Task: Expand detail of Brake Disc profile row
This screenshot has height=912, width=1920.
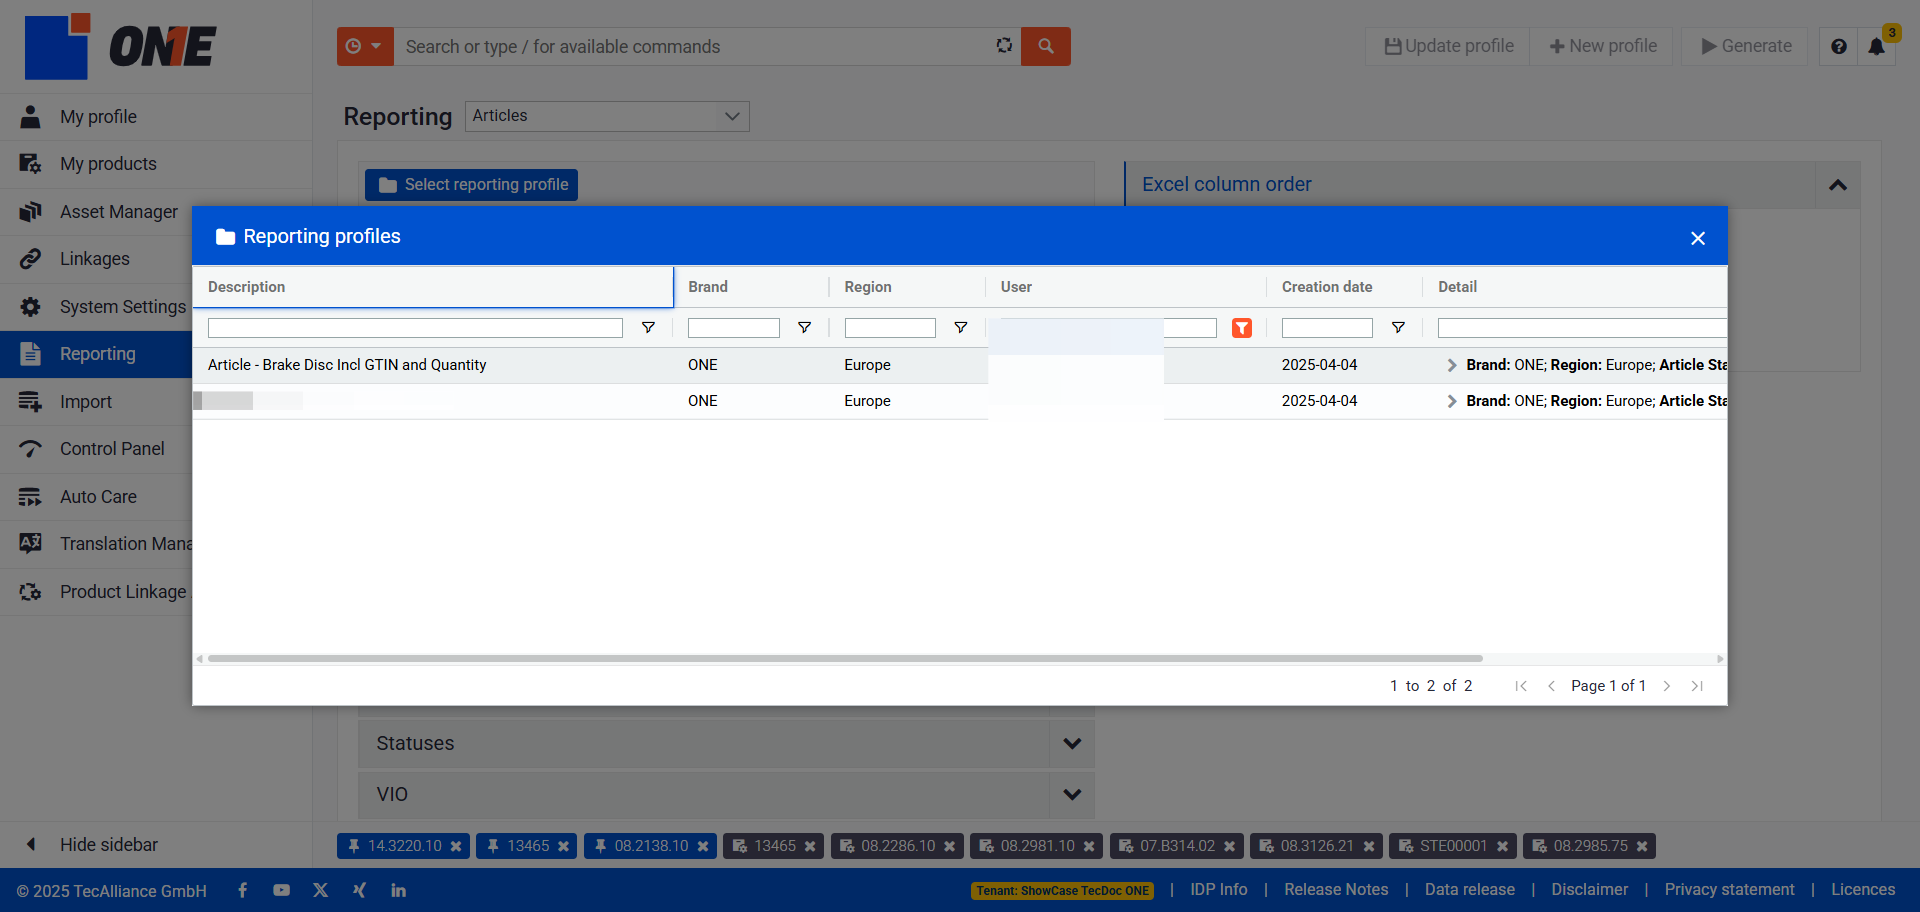Action: pos(1451,365)
